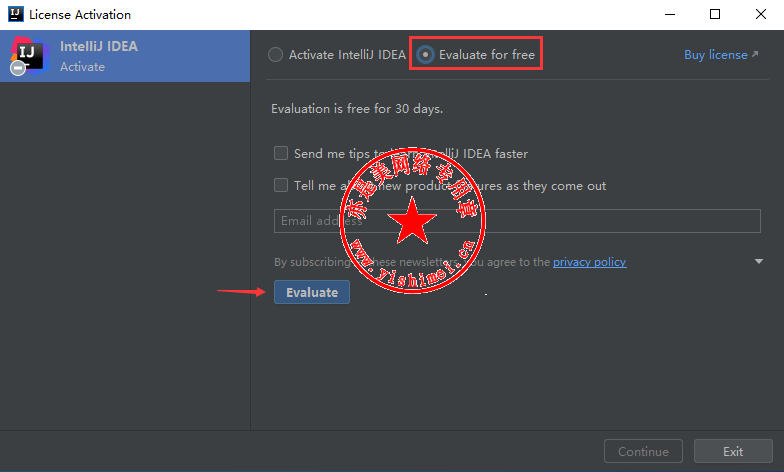Image resolution: width=784 pixels, height=472 pixels.
Task: Maximize the License Activation window
Action: coord(715,15)
